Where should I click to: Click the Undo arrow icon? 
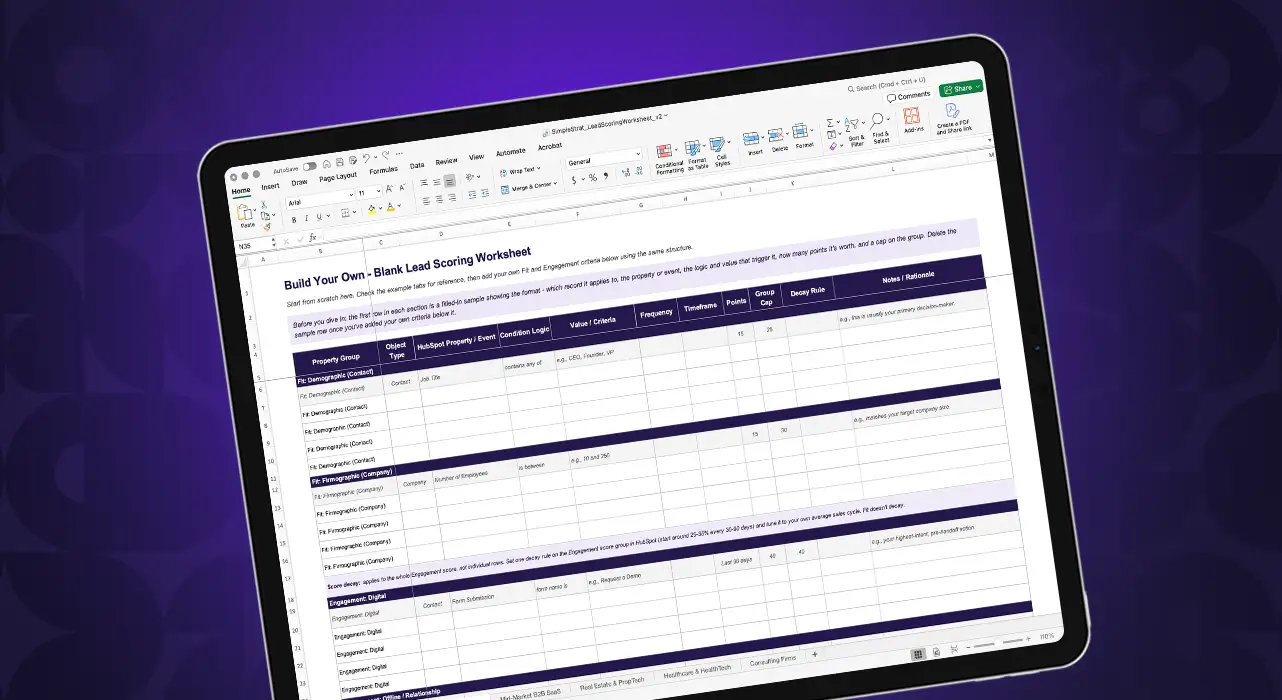pos(366,158)
